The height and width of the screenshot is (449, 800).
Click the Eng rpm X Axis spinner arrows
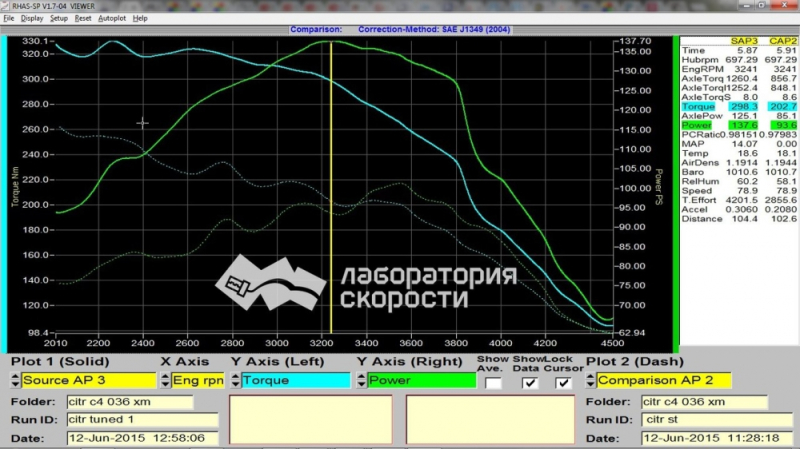coord(165,380)
